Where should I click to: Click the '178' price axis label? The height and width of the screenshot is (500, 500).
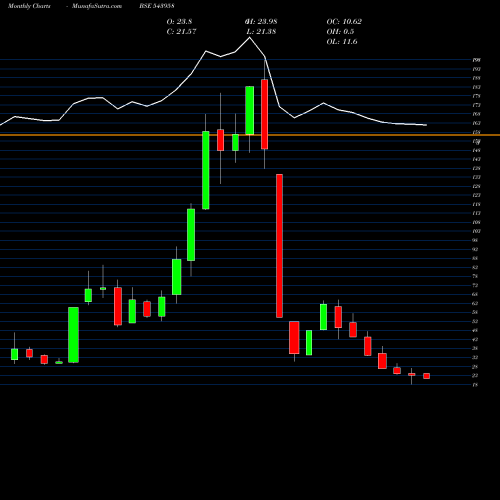click(x=476, y=96)
